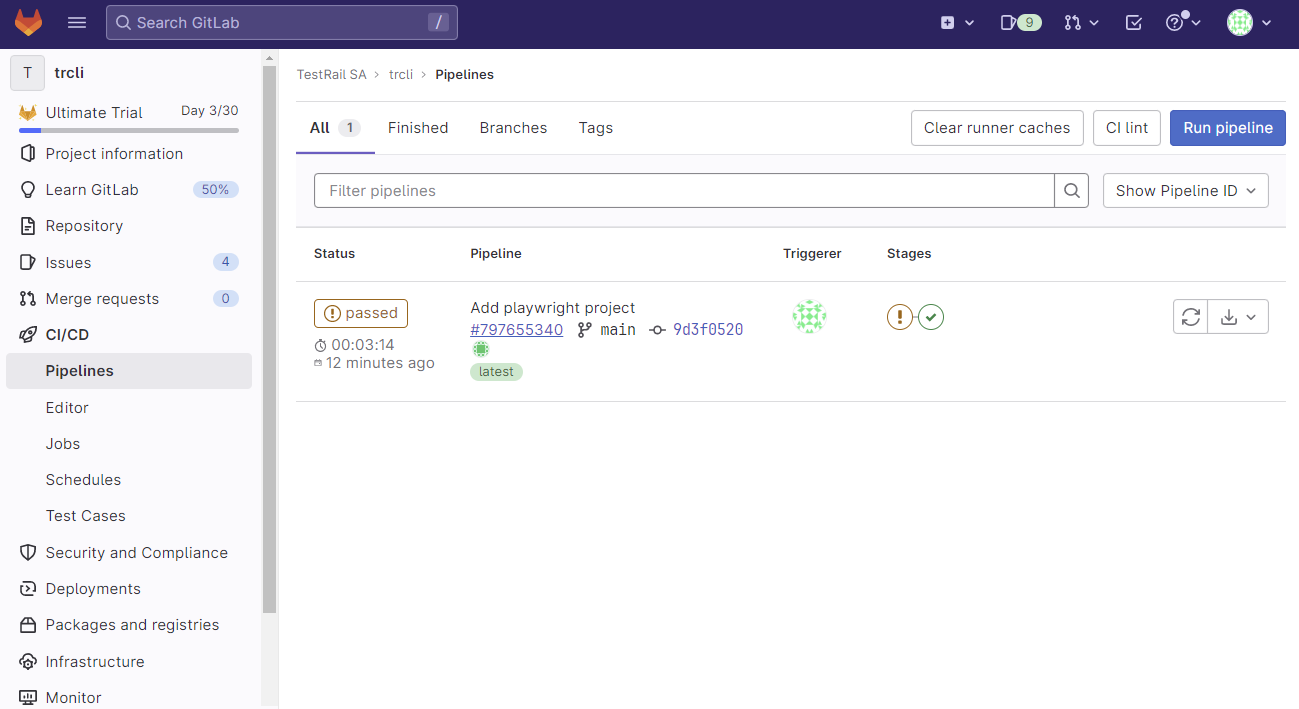Open the hamburger main menu

[77, 22]
